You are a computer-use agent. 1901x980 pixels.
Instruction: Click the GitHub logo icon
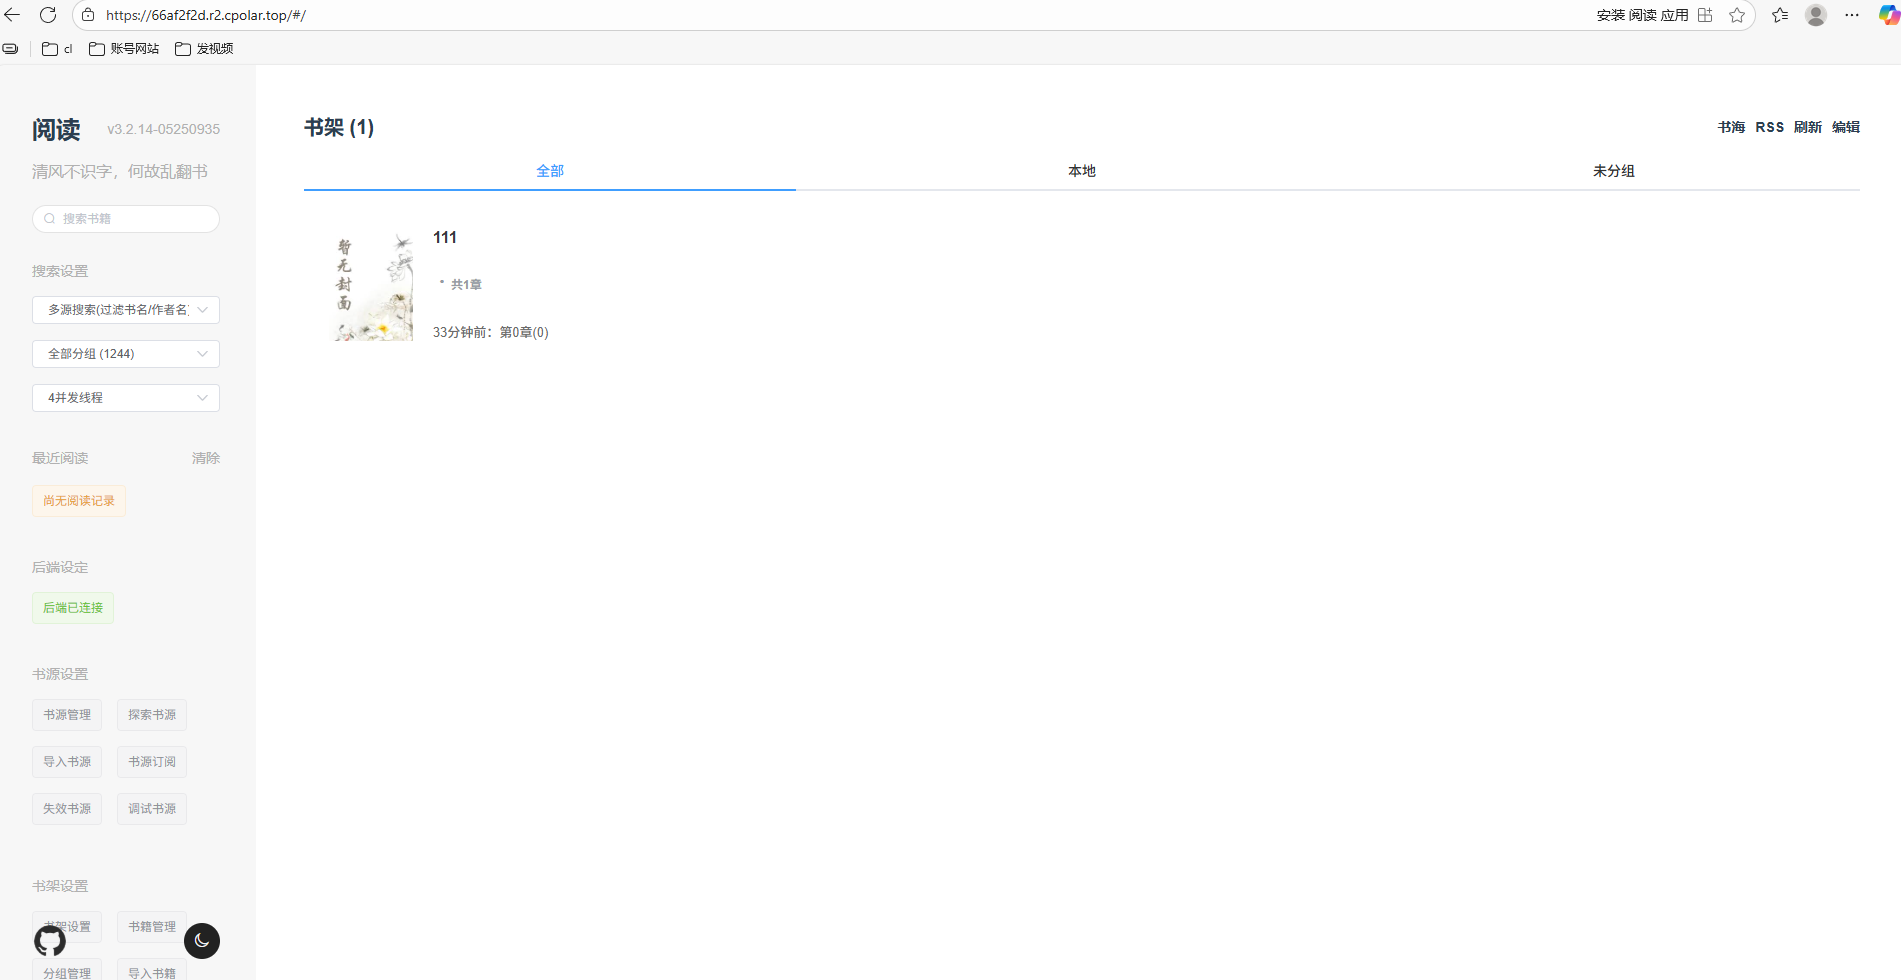(x=50, y=941)
